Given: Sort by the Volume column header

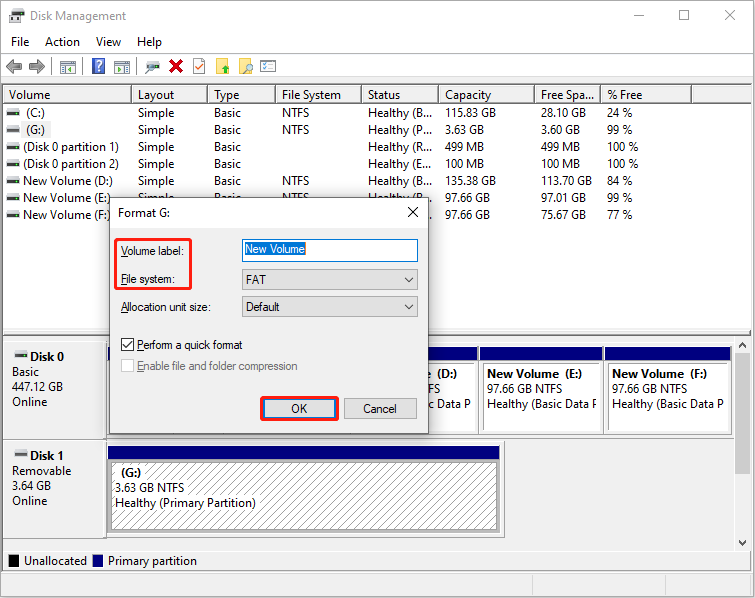Looking at the screenshot, I should point(67,95).
